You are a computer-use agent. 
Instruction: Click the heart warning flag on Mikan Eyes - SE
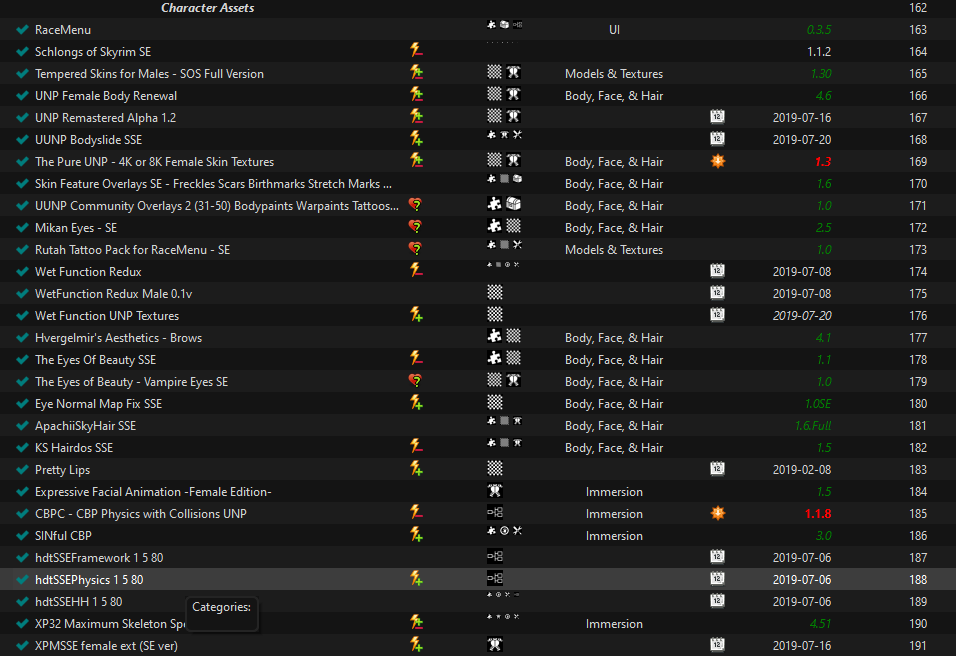click(x=415, y=227)
